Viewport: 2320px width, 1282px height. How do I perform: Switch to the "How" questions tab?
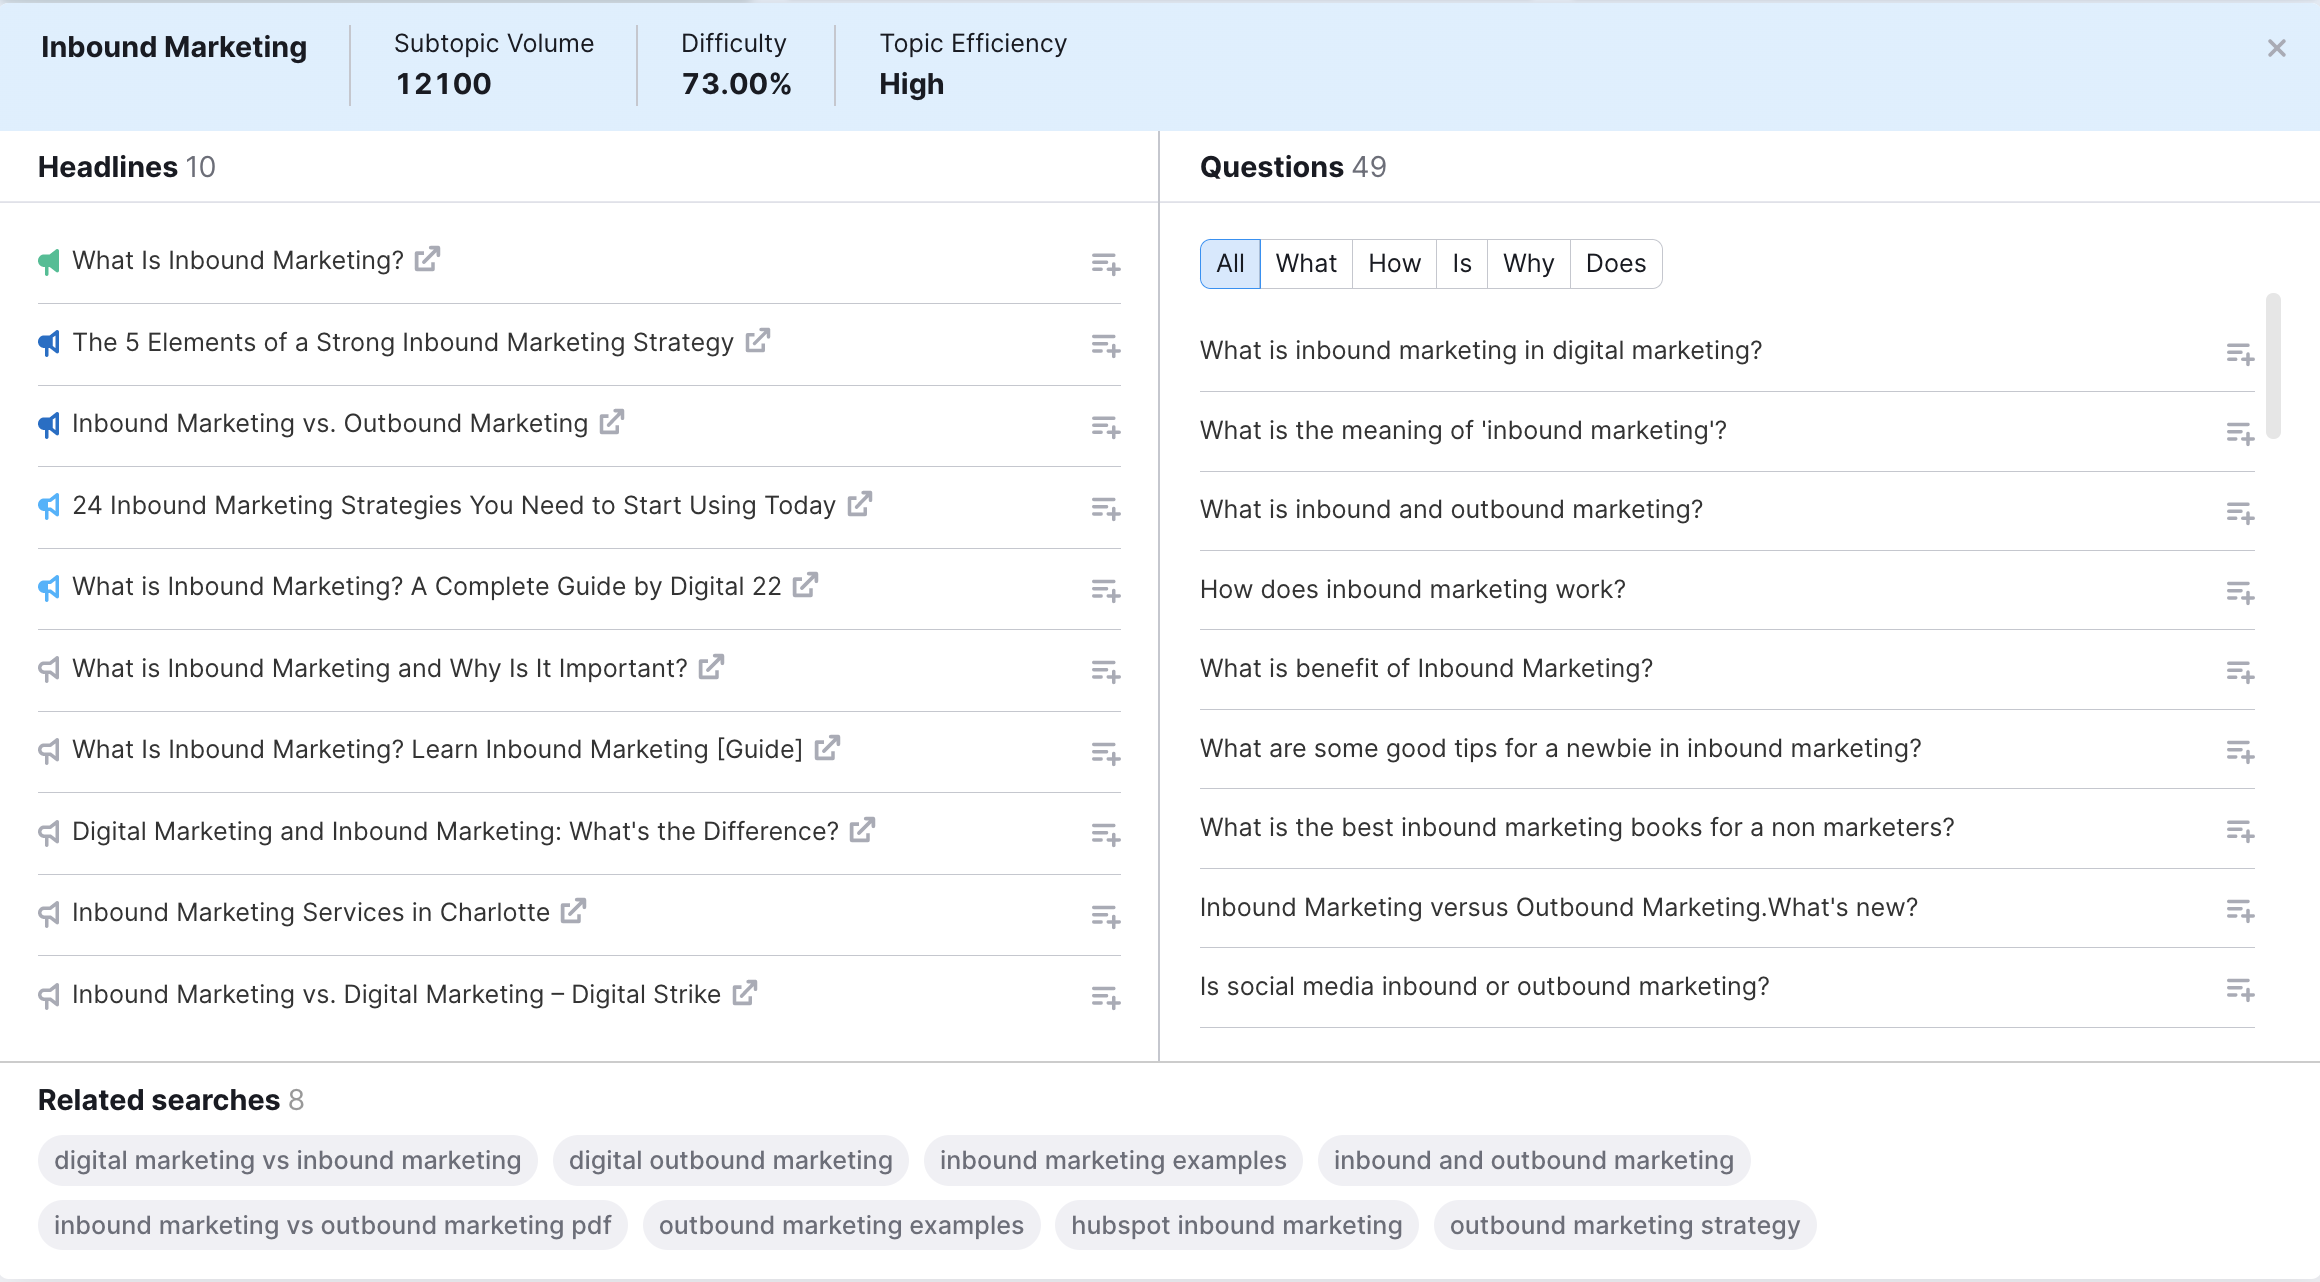[1394, 263]
